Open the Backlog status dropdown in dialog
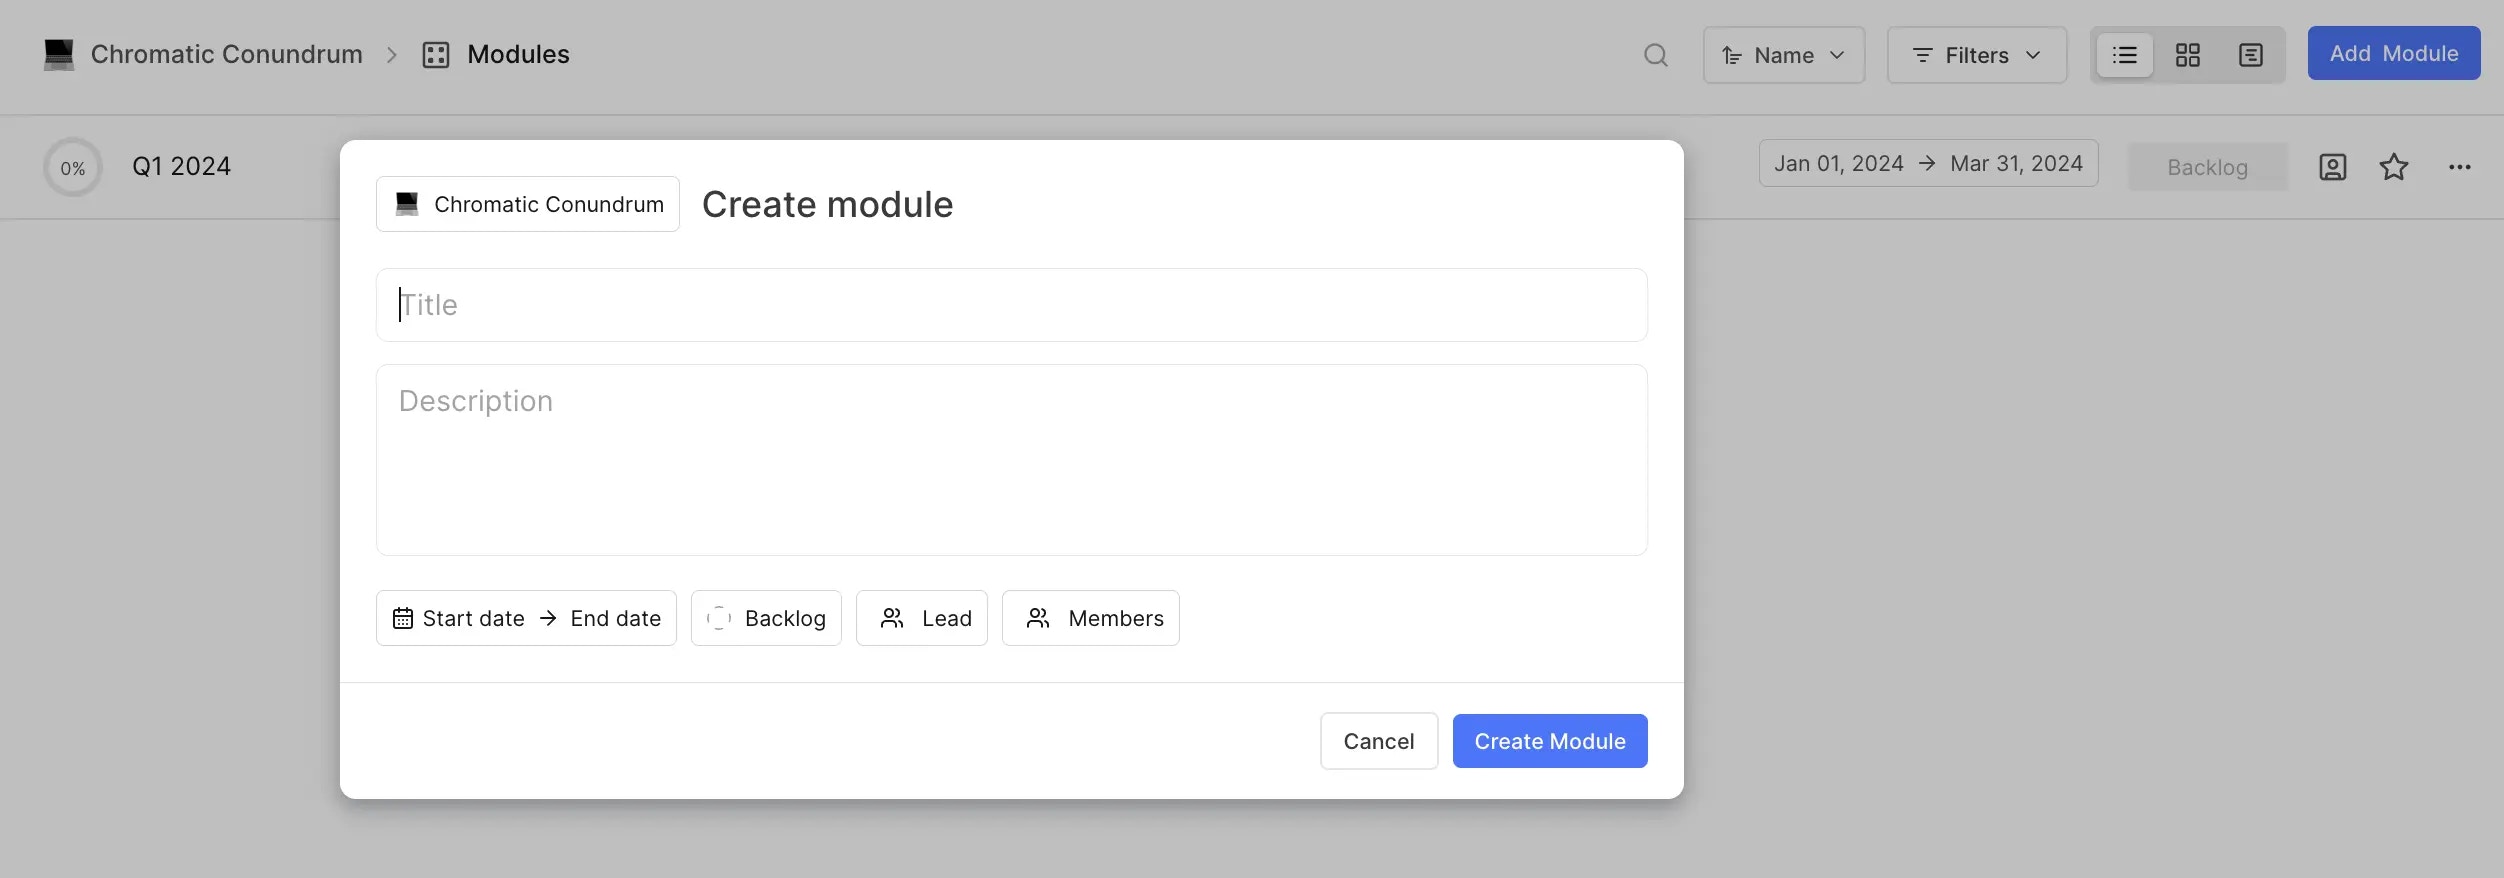This screenshot has height=878, width=2504. point(766,618)
